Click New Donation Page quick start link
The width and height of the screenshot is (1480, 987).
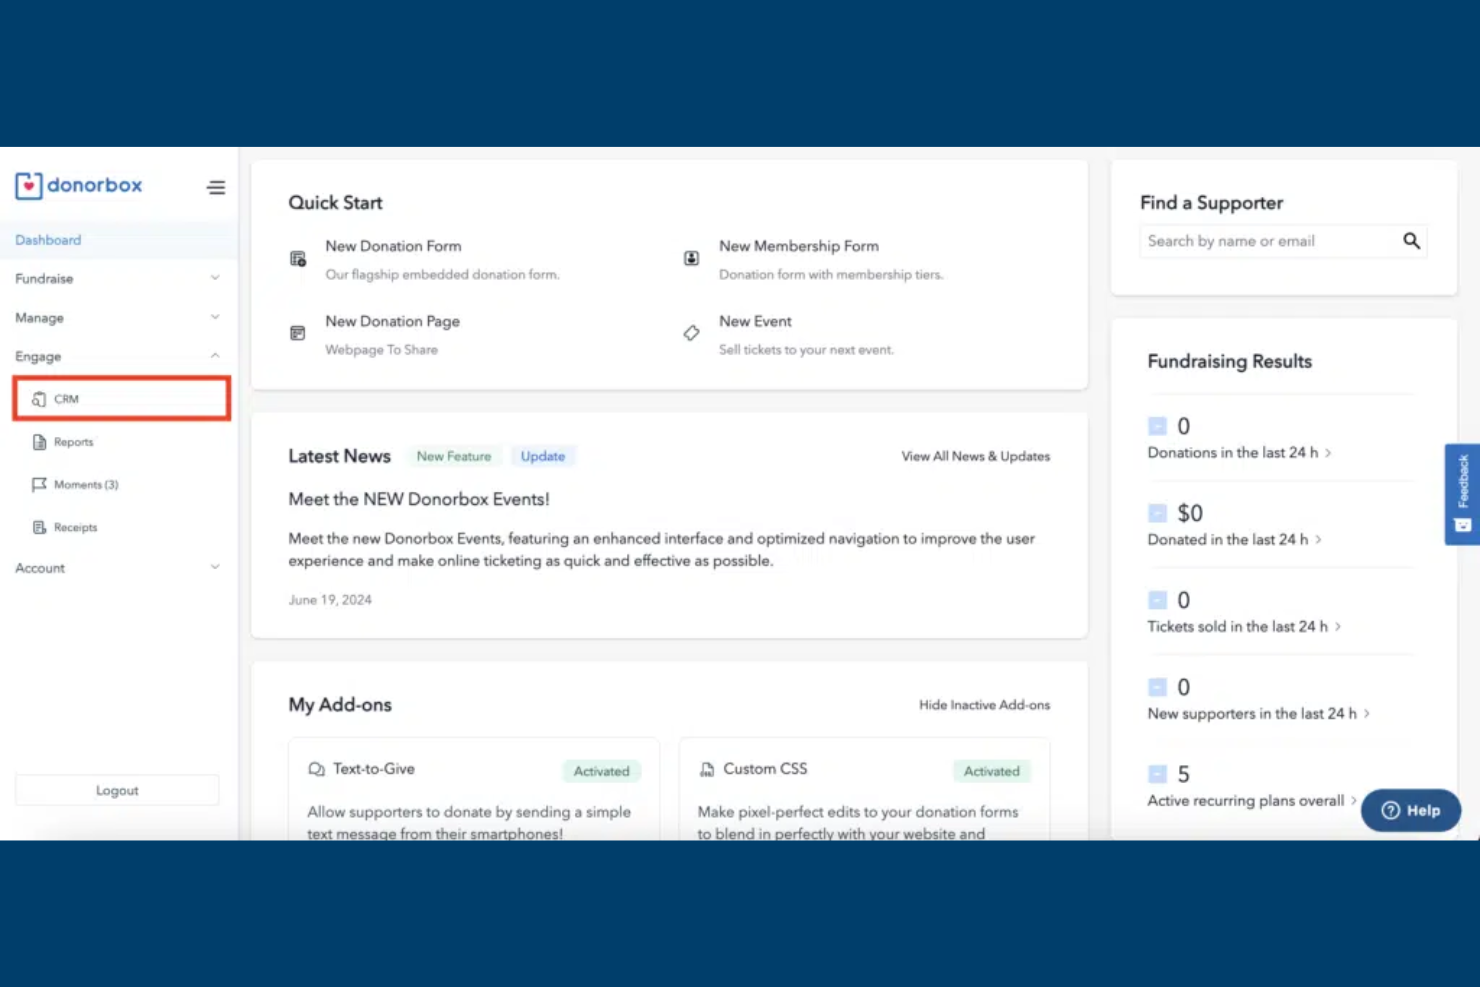392,321
